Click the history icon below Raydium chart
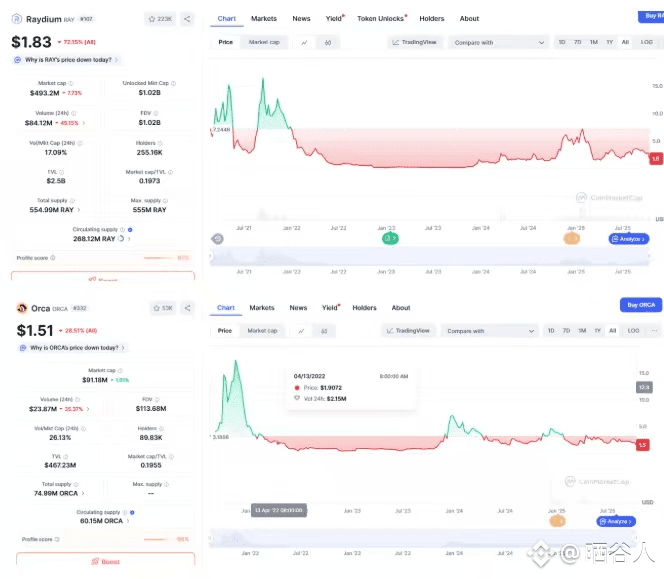The height and width of the screenshot is (579, 664). pos(217,239)
